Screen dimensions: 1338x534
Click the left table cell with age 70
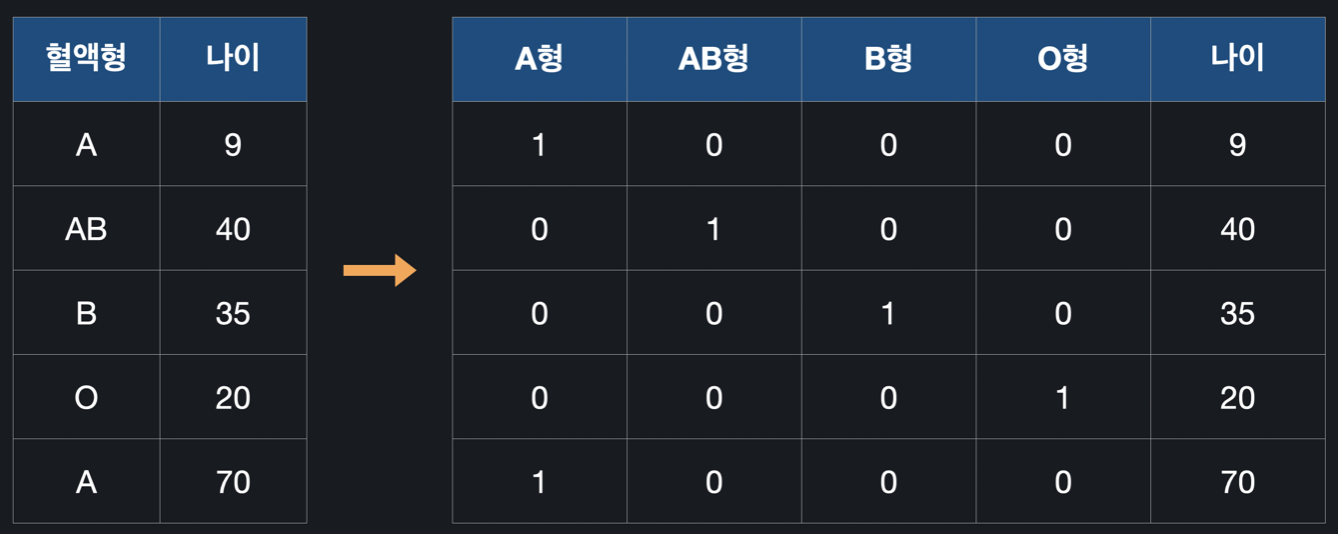point(233,481)
